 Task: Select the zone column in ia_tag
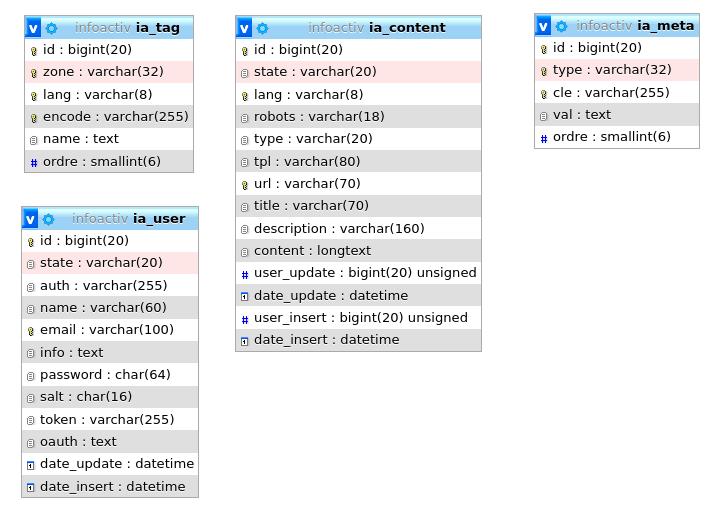(103, 72)
